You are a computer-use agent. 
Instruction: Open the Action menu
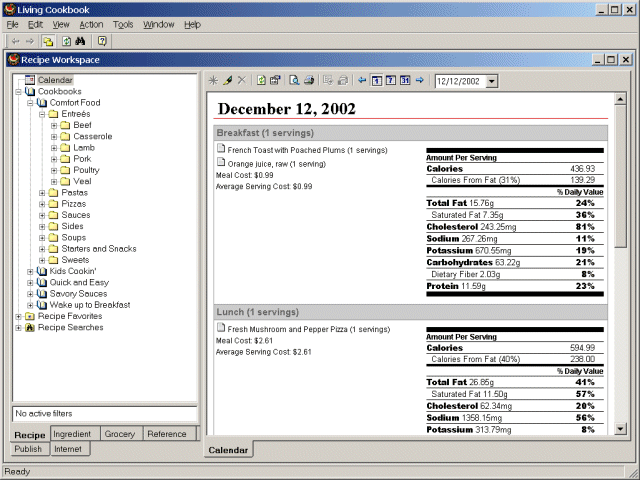pyautogui.click(x=91, y=24)
